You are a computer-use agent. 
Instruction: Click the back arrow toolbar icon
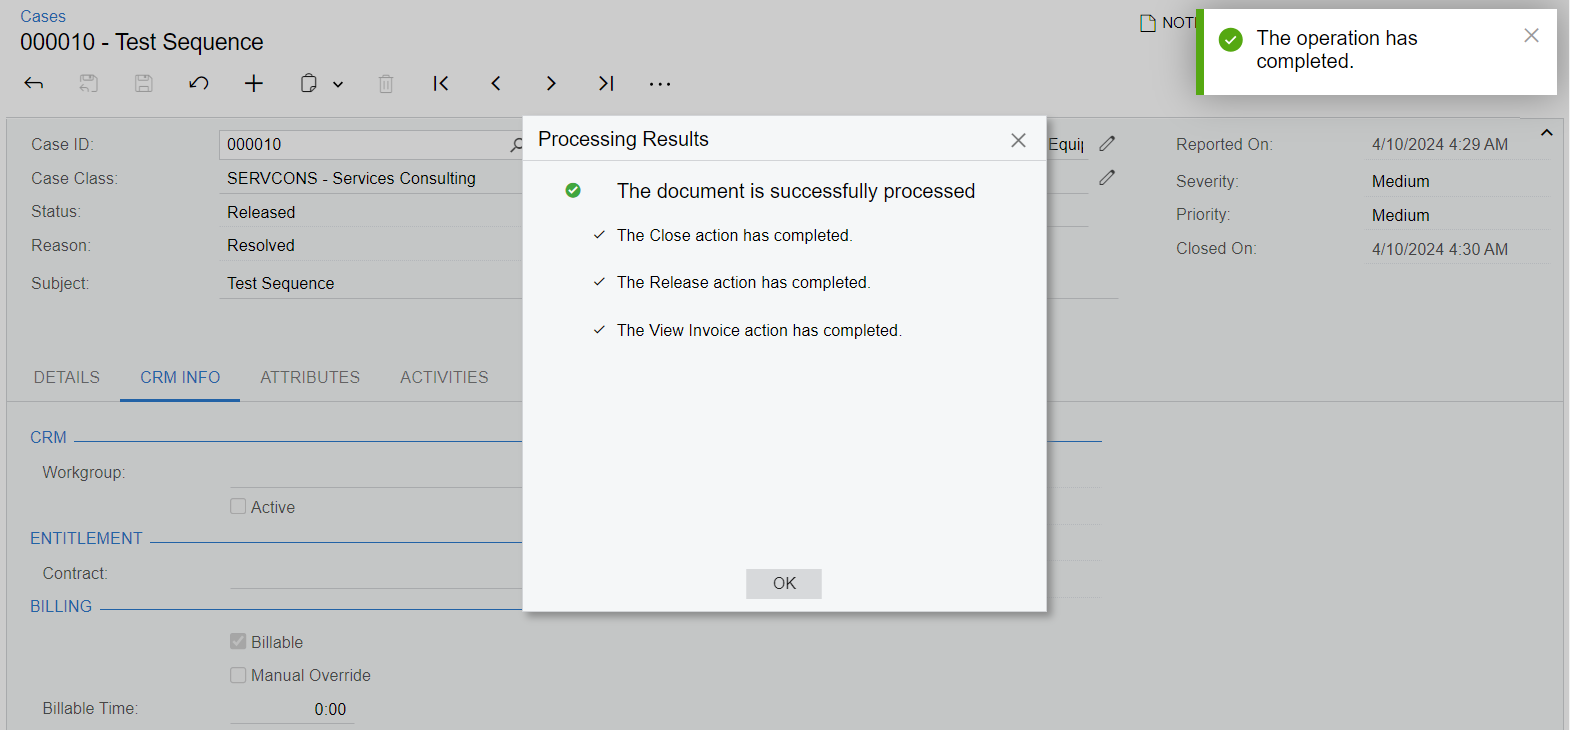[34, 84]
